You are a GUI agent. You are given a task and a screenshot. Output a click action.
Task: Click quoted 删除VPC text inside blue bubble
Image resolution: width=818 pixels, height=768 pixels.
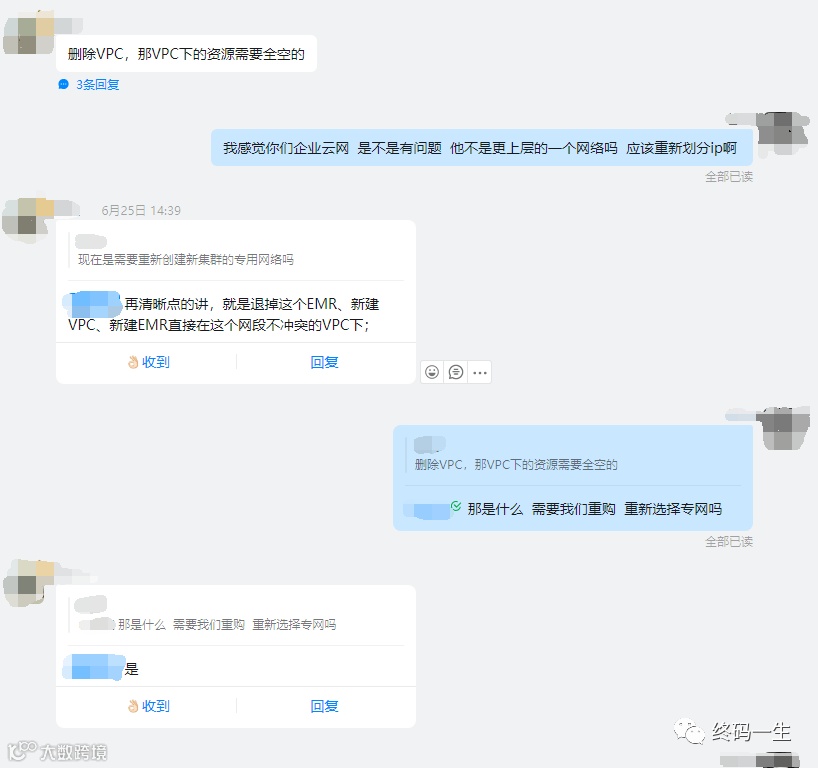pos(516,464)
